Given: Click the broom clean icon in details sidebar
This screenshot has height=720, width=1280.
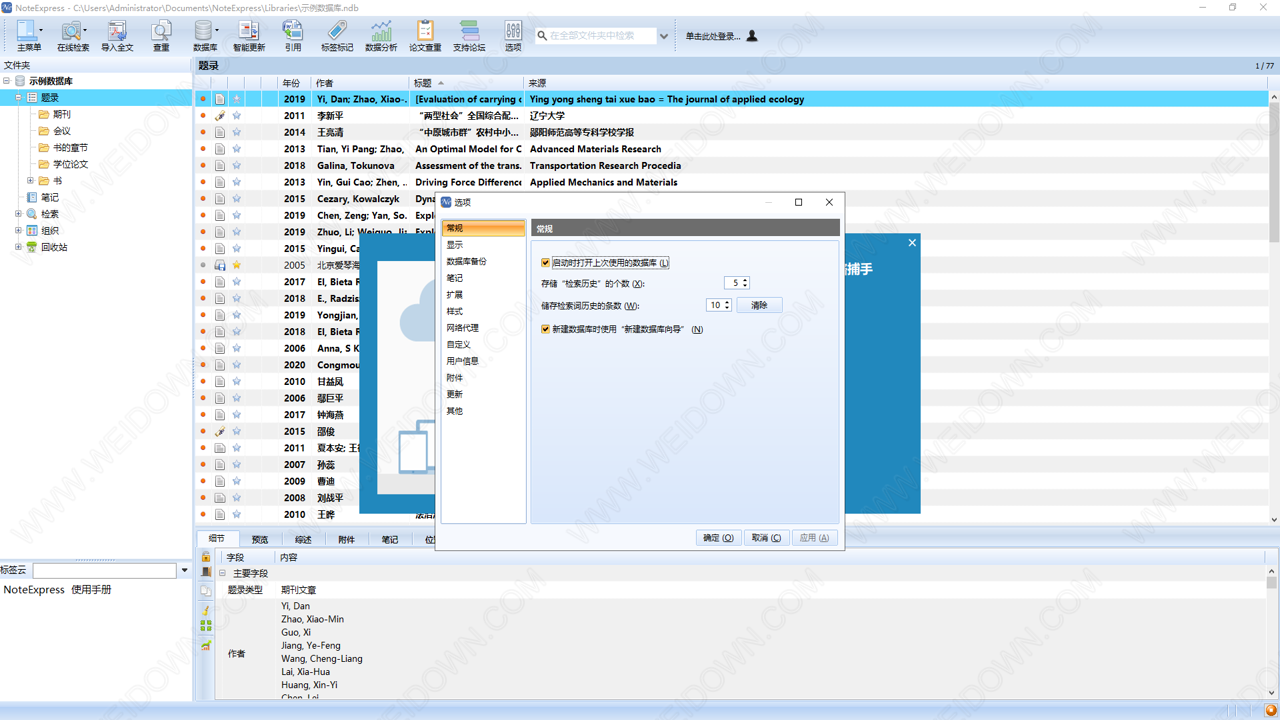Looking at the screenshot, I should click(x=206, y=609).
